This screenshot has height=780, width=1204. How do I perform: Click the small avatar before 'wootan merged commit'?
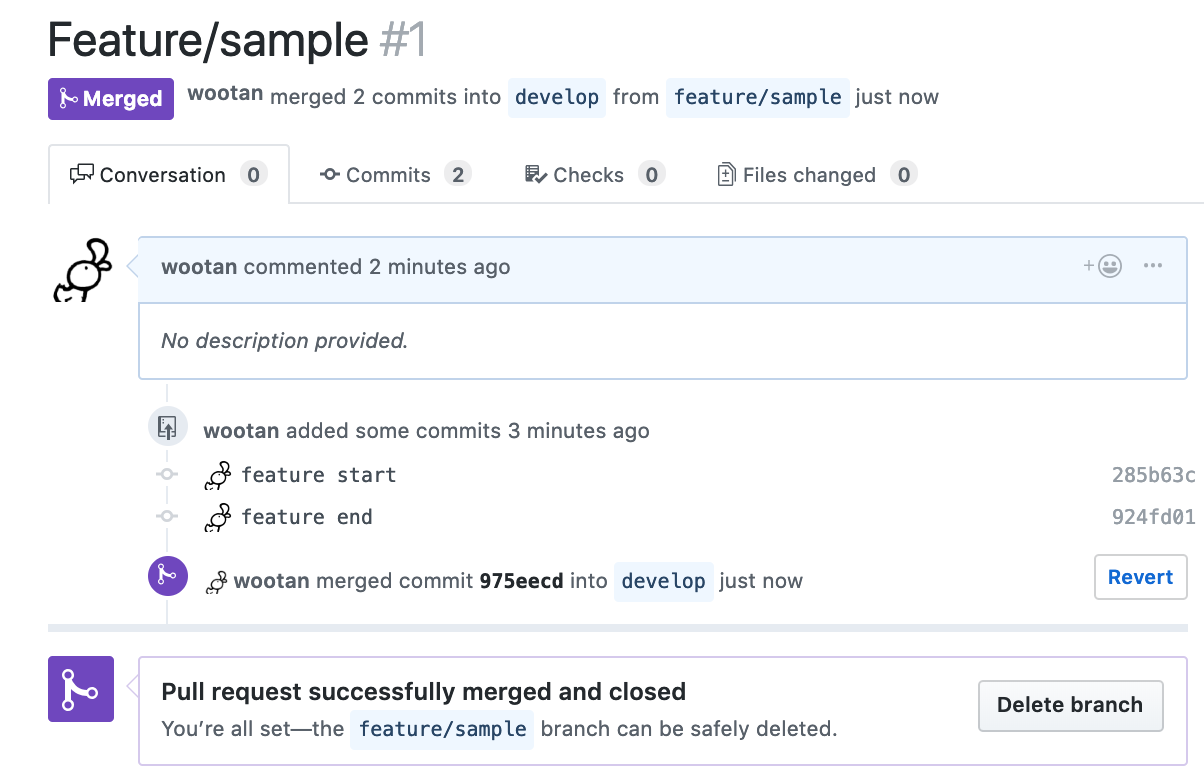click(216, 582)
